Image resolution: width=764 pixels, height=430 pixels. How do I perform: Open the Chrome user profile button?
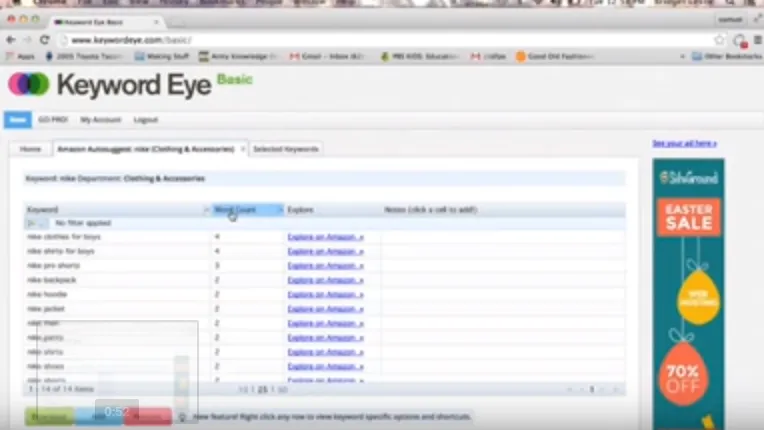point(730,19)
